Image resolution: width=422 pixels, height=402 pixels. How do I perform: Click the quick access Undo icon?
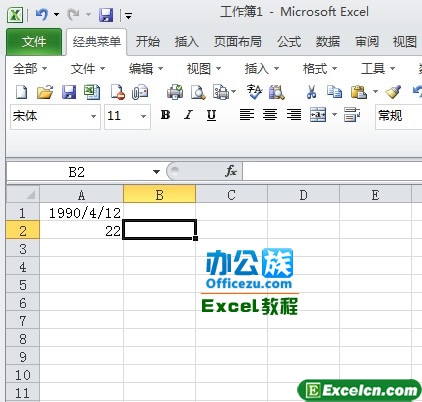(x=42, y=15)
